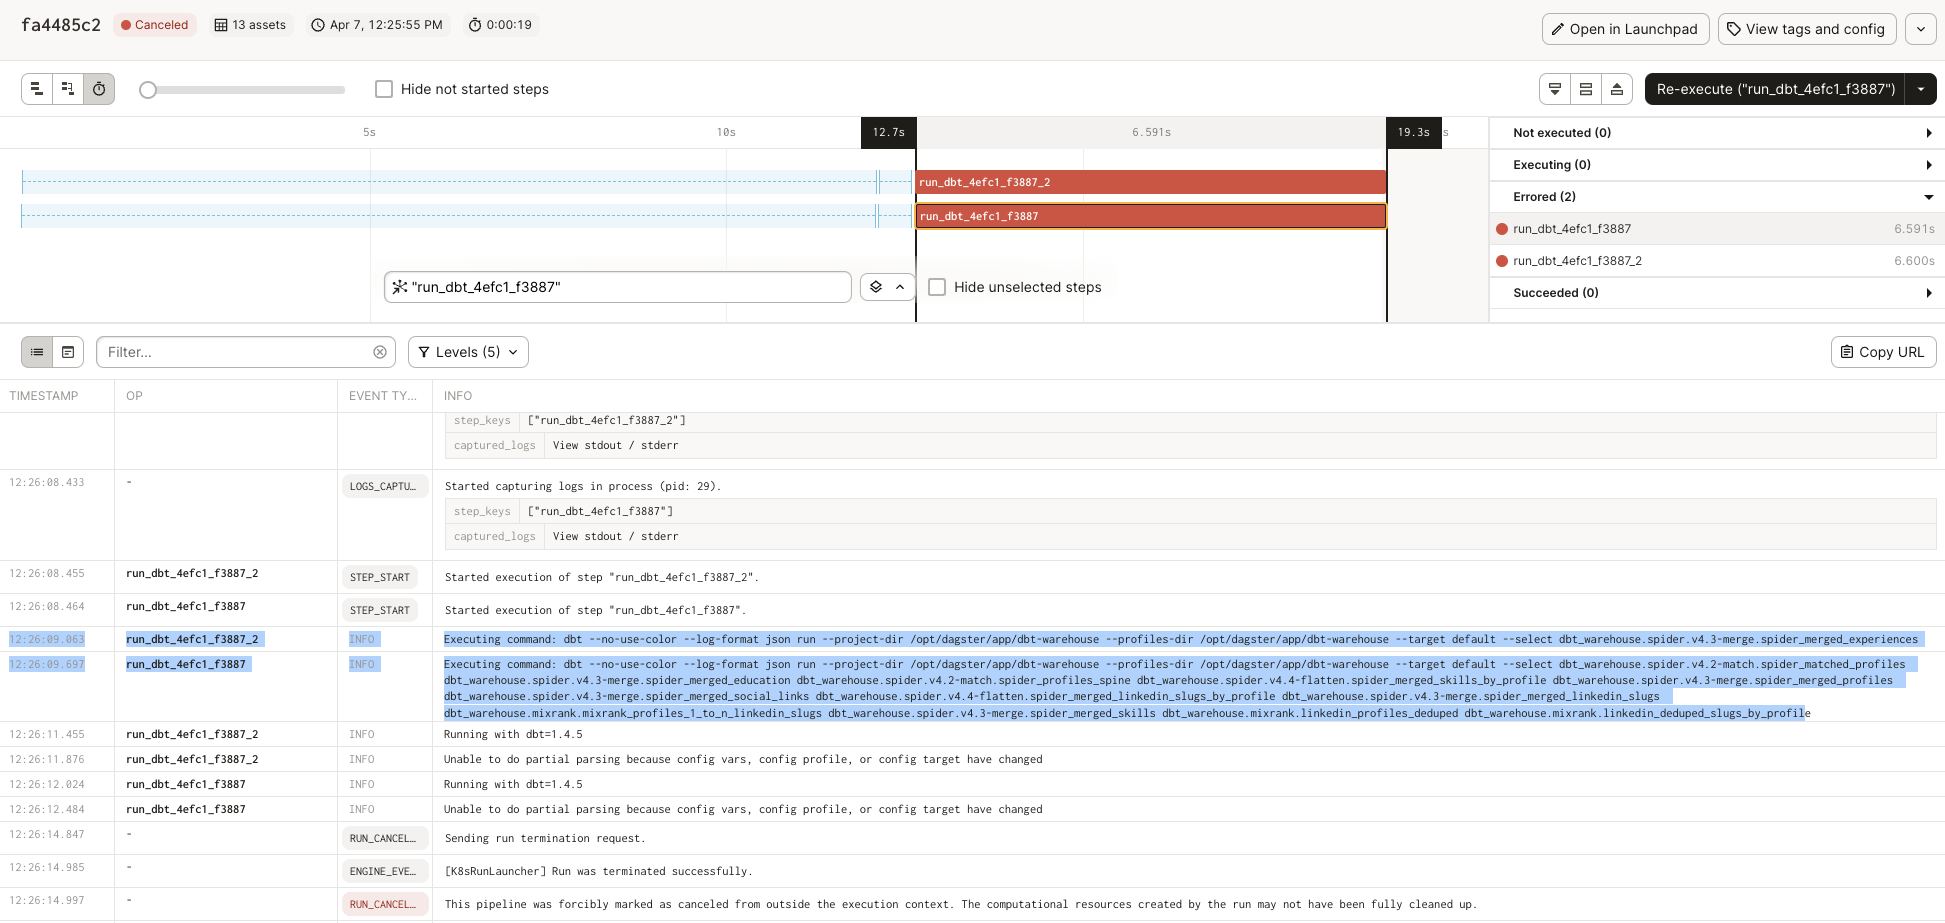Open the run actions chevron menu
Viewport: 1945px width, 923px height.
click(1921, 29)
